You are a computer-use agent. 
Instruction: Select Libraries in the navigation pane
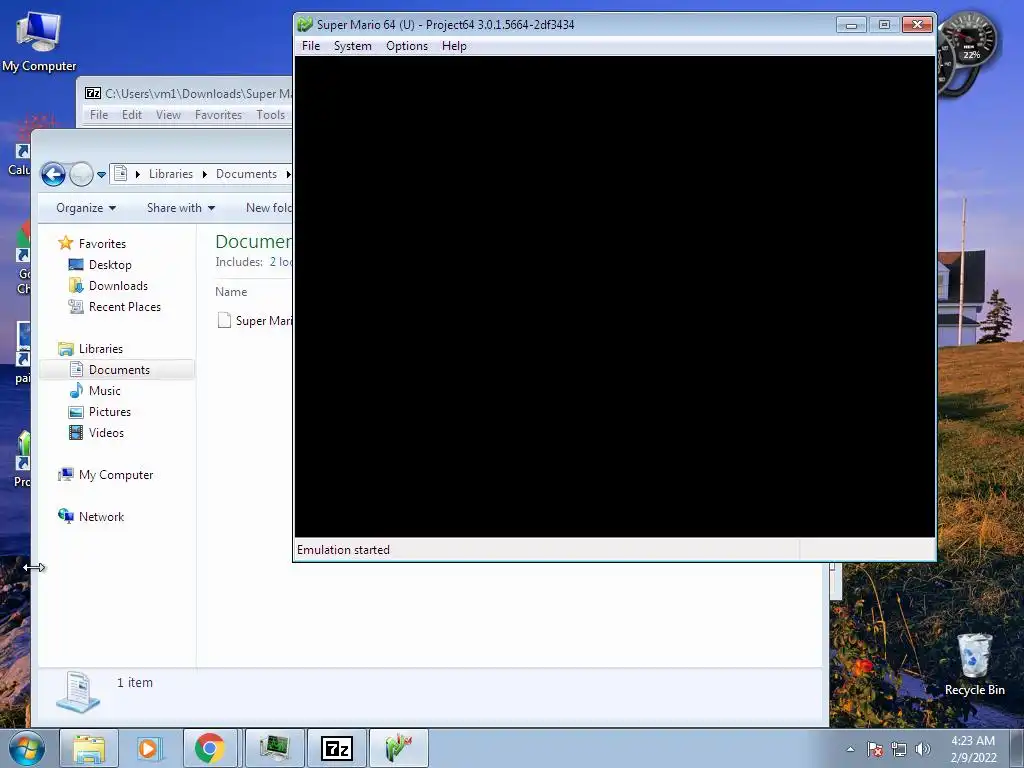(101, 349)
